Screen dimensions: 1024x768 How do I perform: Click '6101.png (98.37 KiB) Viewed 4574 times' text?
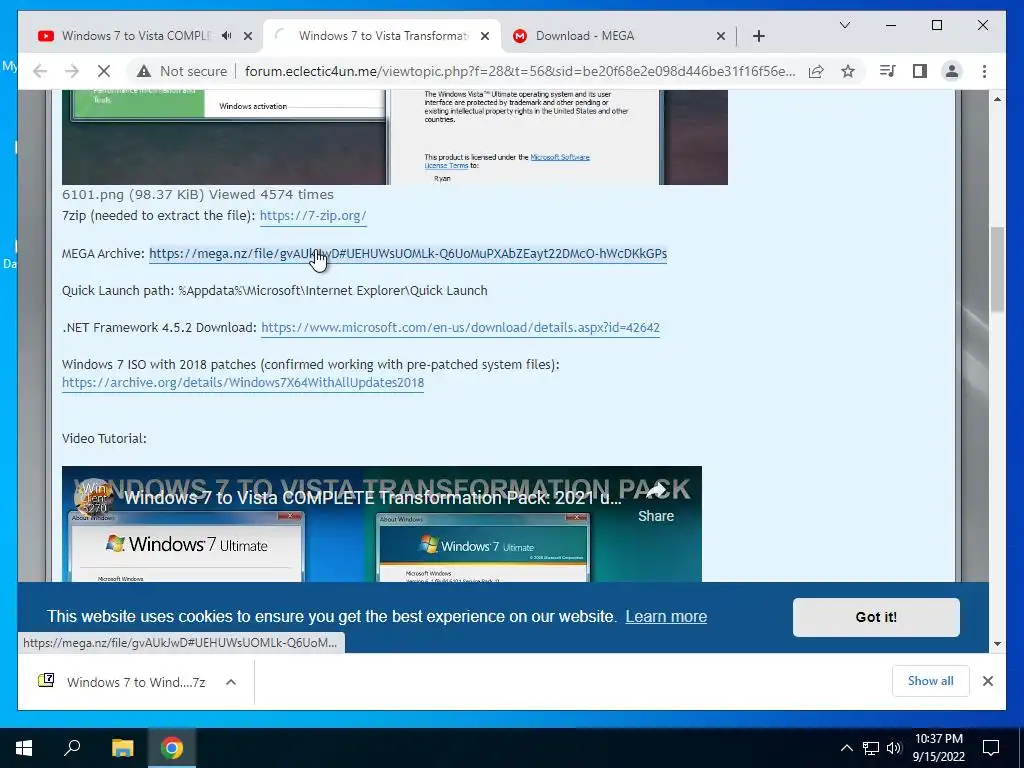click(x=198, y=195)
